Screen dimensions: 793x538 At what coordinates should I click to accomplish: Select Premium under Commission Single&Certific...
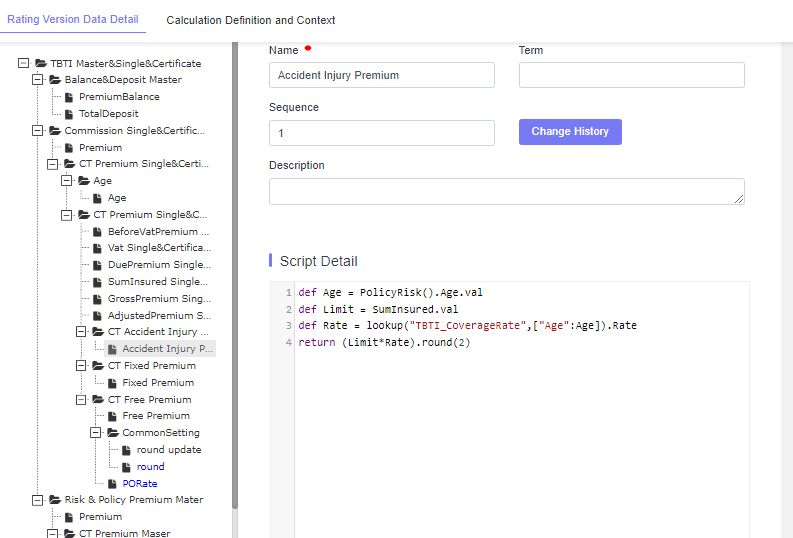[101, 148]
